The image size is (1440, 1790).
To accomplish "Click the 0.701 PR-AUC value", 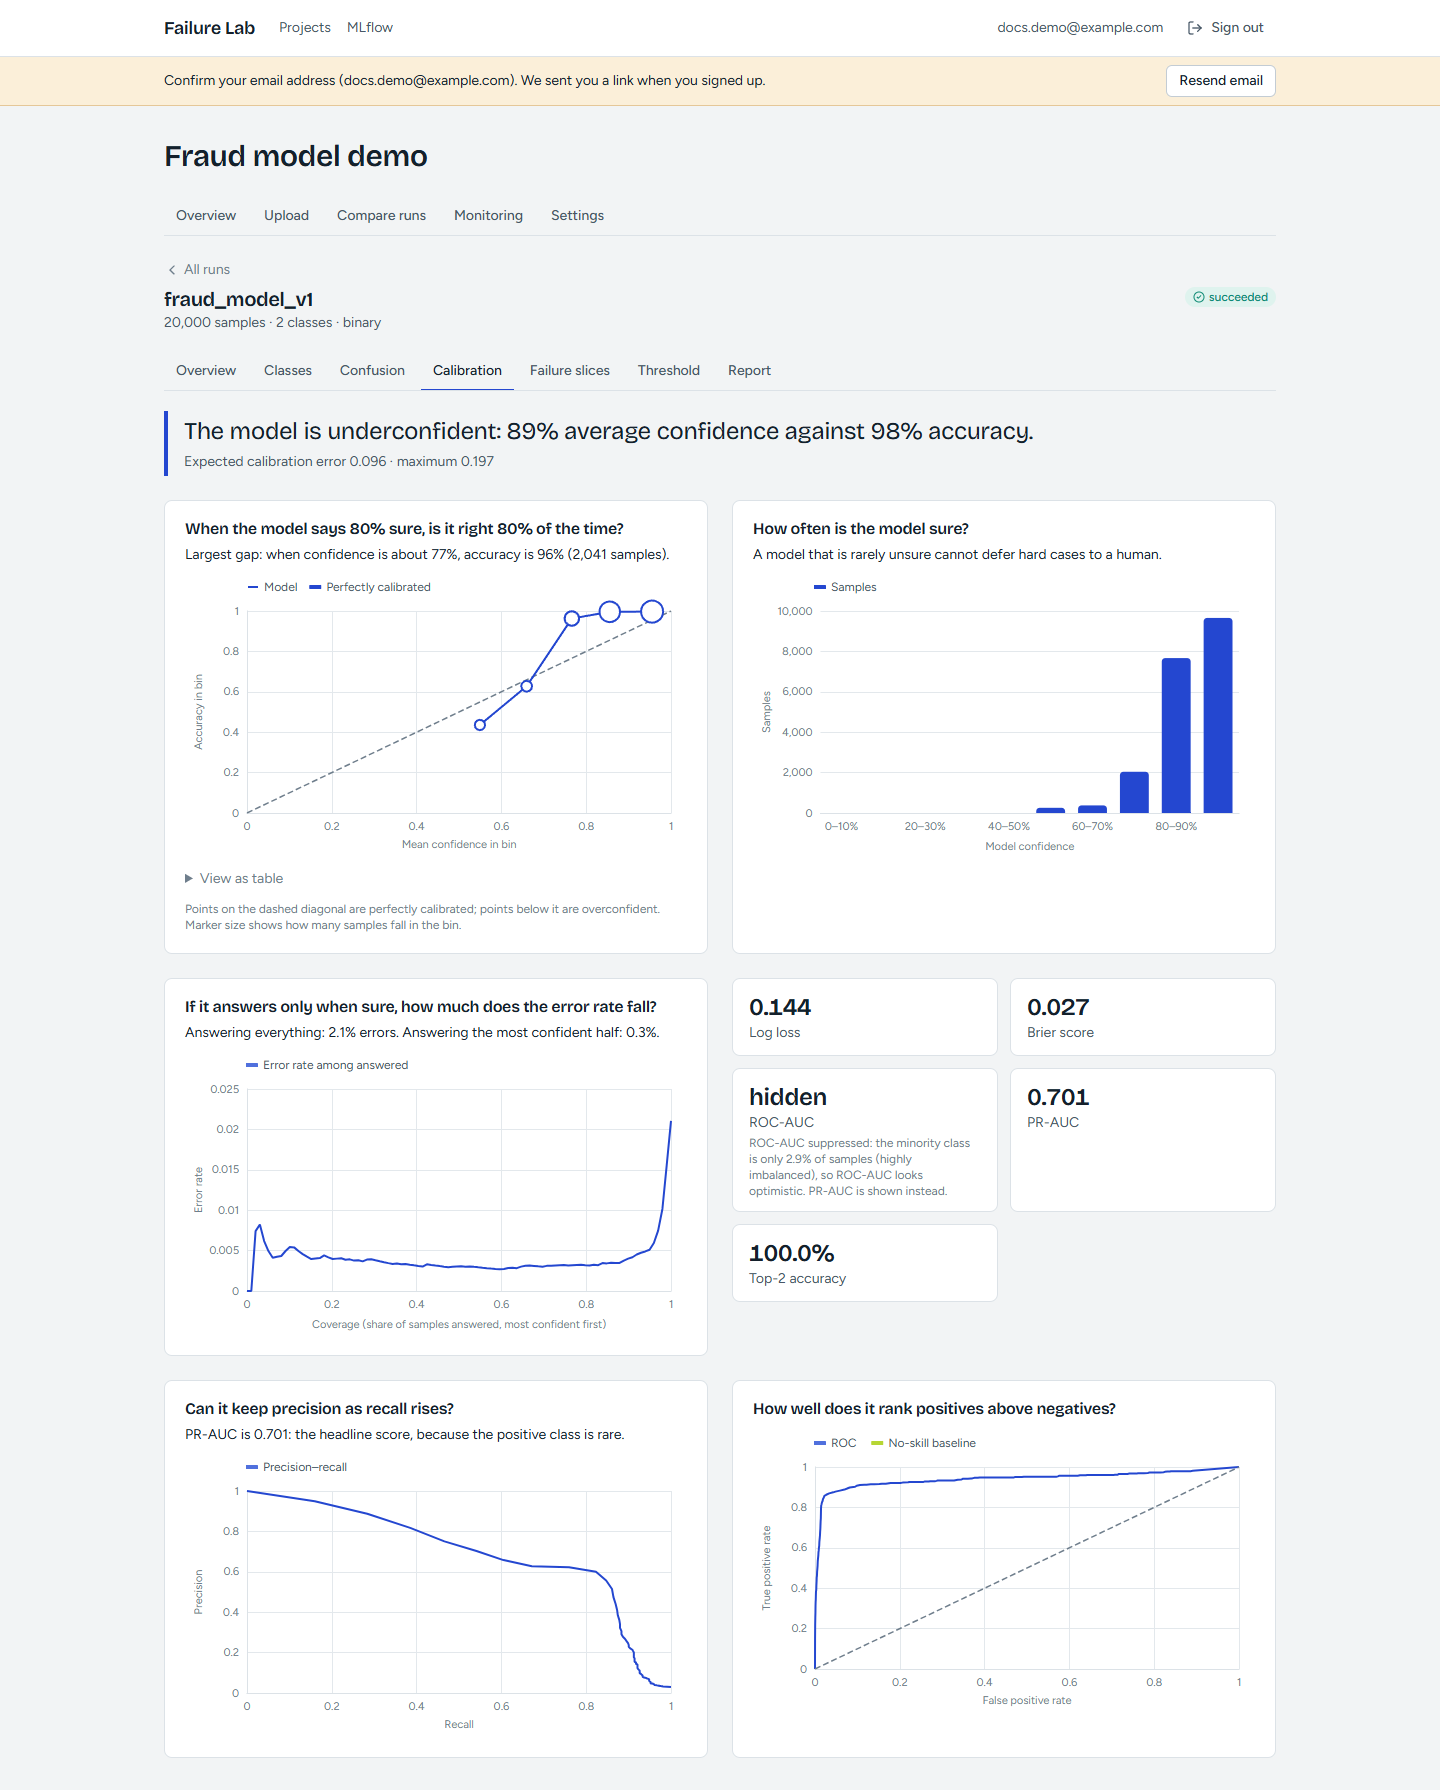I will click(x=1058, y=1097).
